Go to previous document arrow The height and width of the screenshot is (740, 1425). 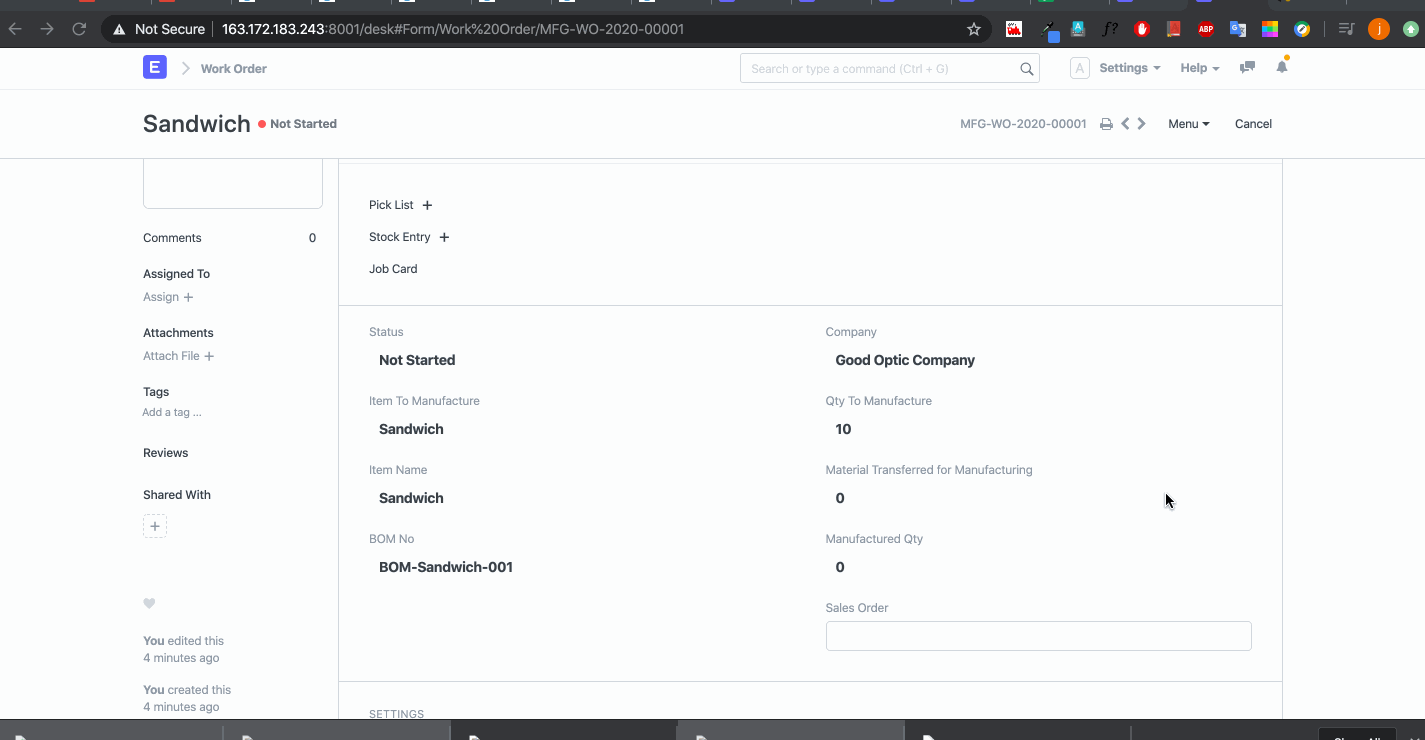tap(1125, 124)
